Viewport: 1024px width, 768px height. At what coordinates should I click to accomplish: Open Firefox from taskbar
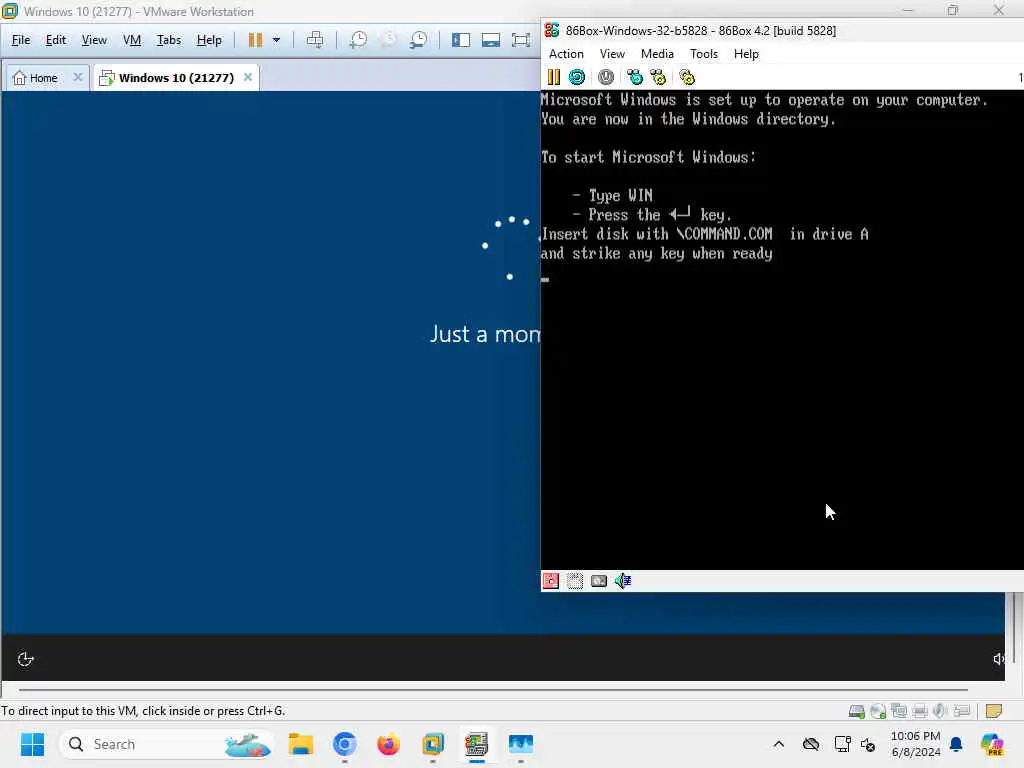coord(389,744)
